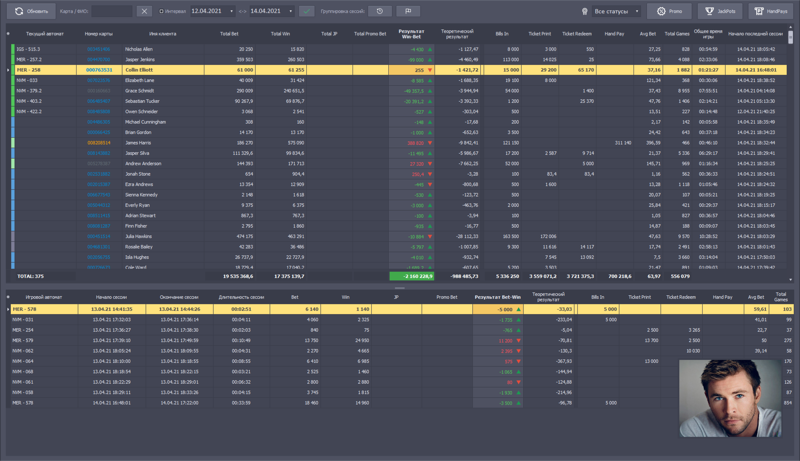Viewport: 800px width, 461px height.
Task: Open the Promo panel
Action: pyautogui.click(x=670, y=11)
